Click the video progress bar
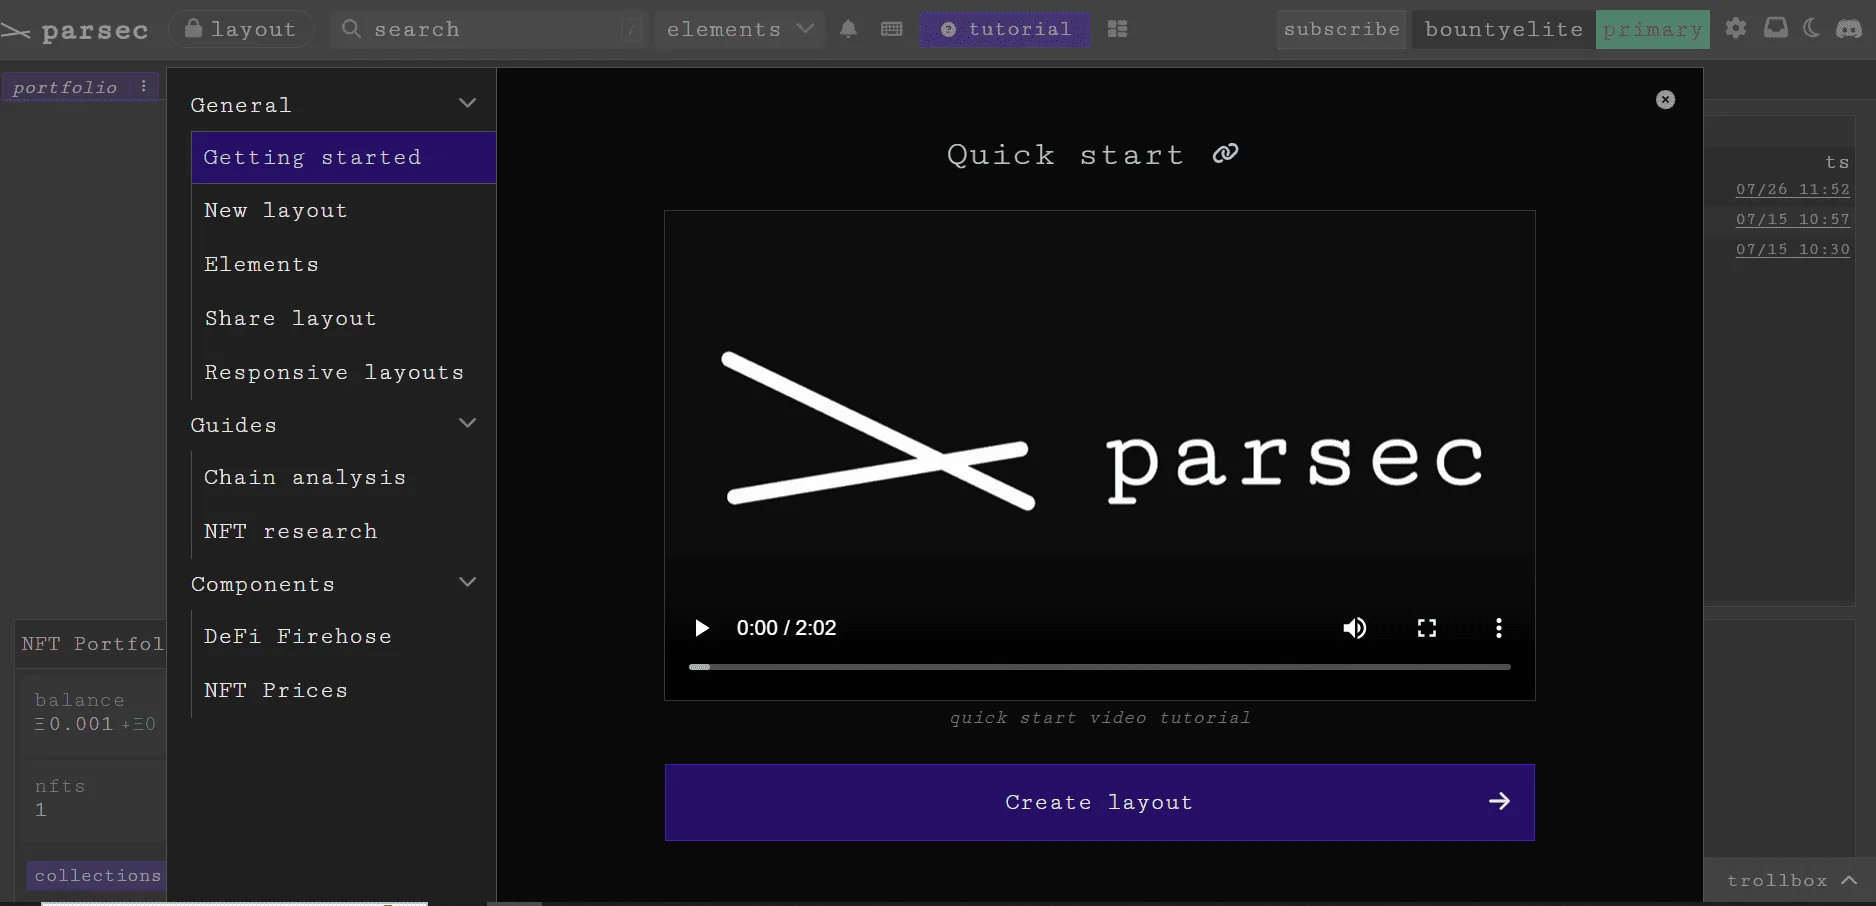Screen dimensions: 1876x906 coord(1100,667)
